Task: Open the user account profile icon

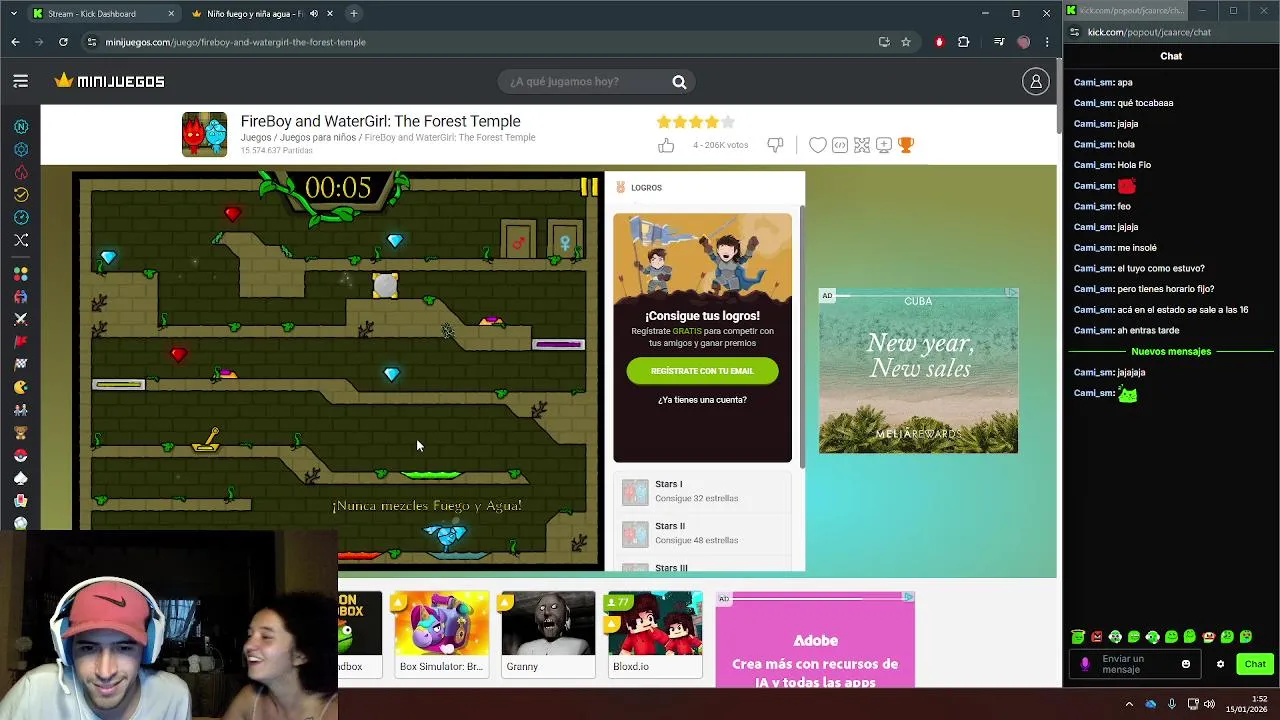Action: pyautogui.click(x=1036, y=82)
